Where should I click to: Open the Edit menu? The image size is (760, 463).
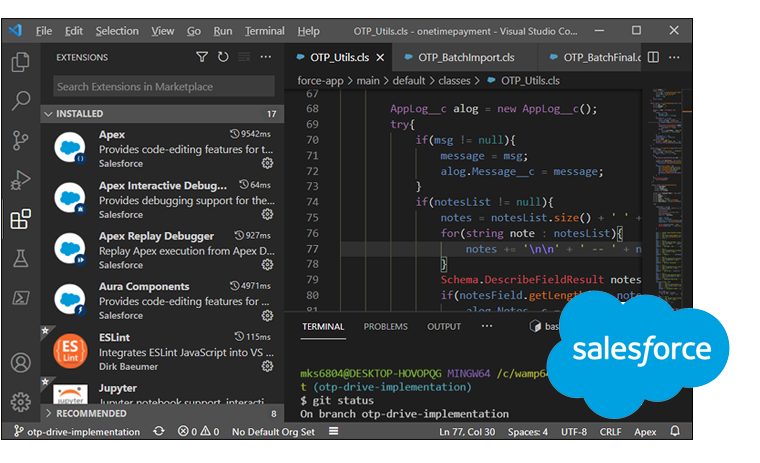74,31
